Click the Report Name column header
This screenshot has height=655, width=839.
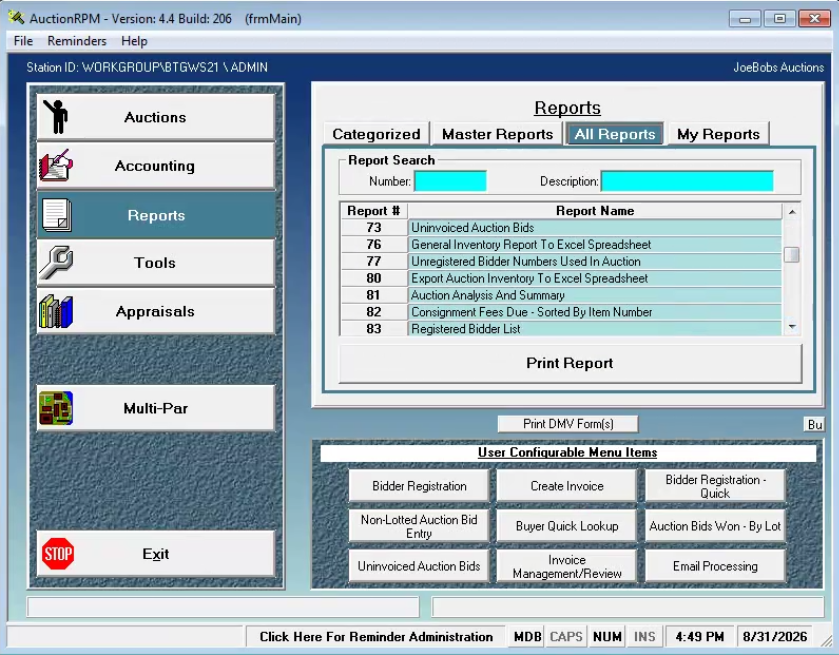pyautogui.click(x=594, y=211)
